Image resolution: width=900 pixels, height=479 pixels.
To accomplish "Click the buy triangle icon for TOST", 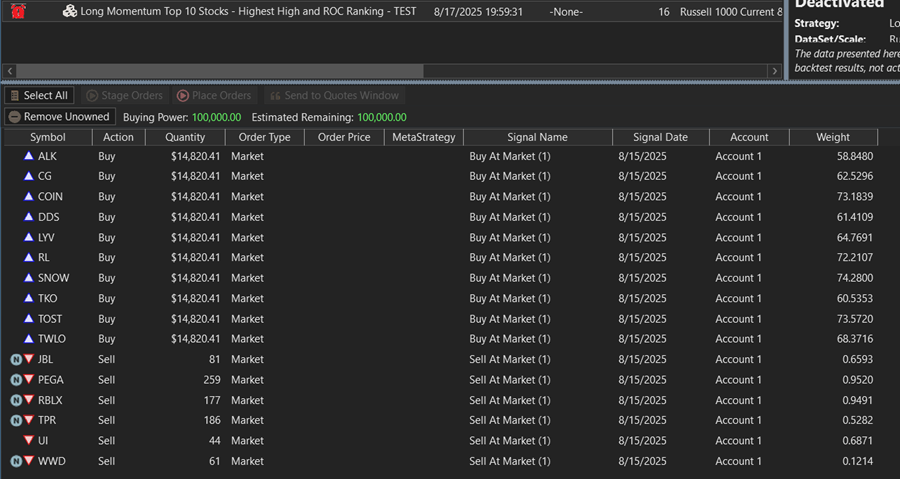I will 29,318.
